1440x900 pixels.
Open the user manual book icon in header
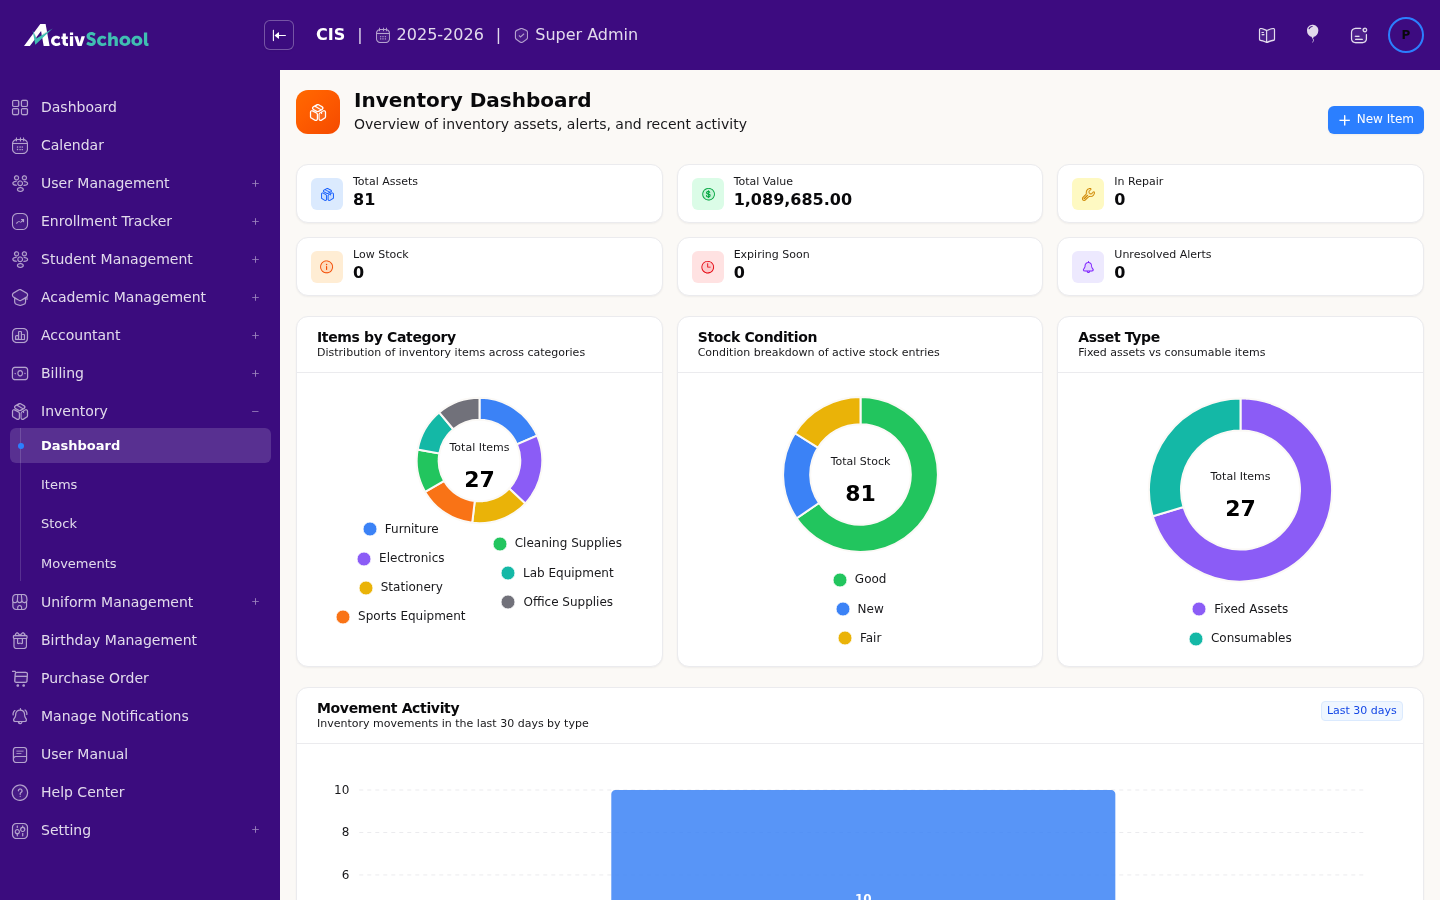[1267, 35]
